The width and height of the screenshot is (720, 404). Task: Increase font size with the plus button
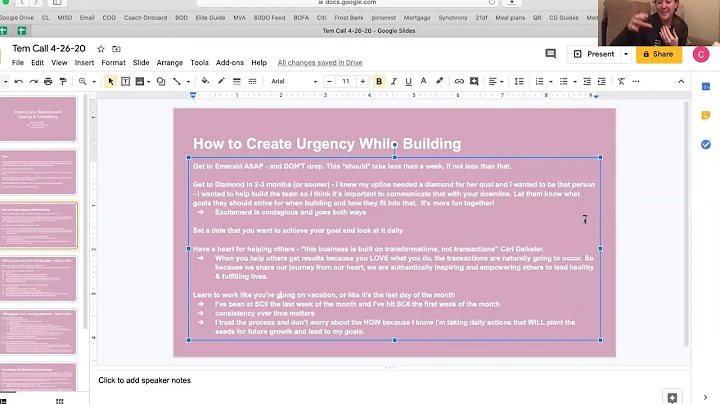pos(363,81)
